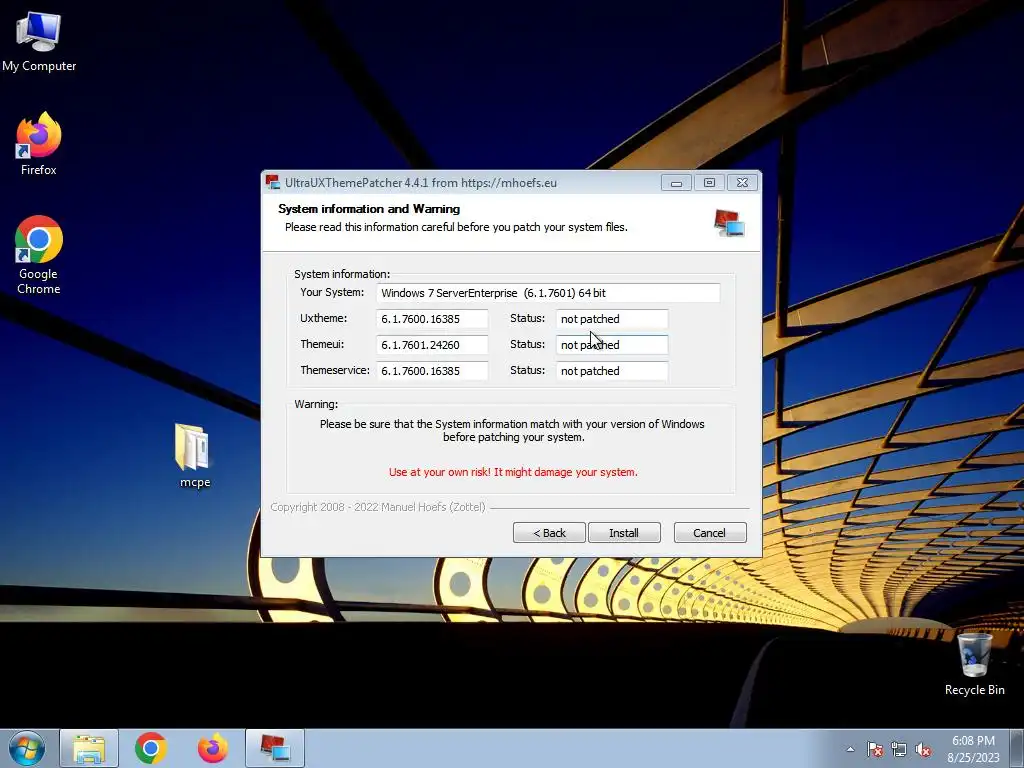Click the Themeui status field
The width and height of the screenshot is (1024, 768).
pos(612,345)
